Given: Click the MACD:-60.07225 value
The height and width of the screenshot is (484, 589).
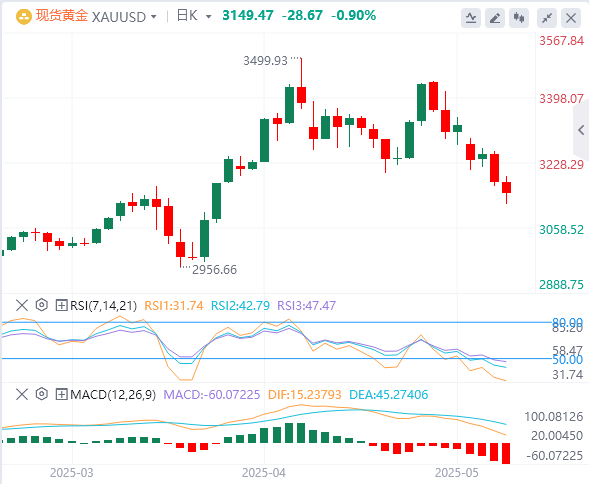Looking at the screenshot, I should pyautogui.click(x=212, y=395).
